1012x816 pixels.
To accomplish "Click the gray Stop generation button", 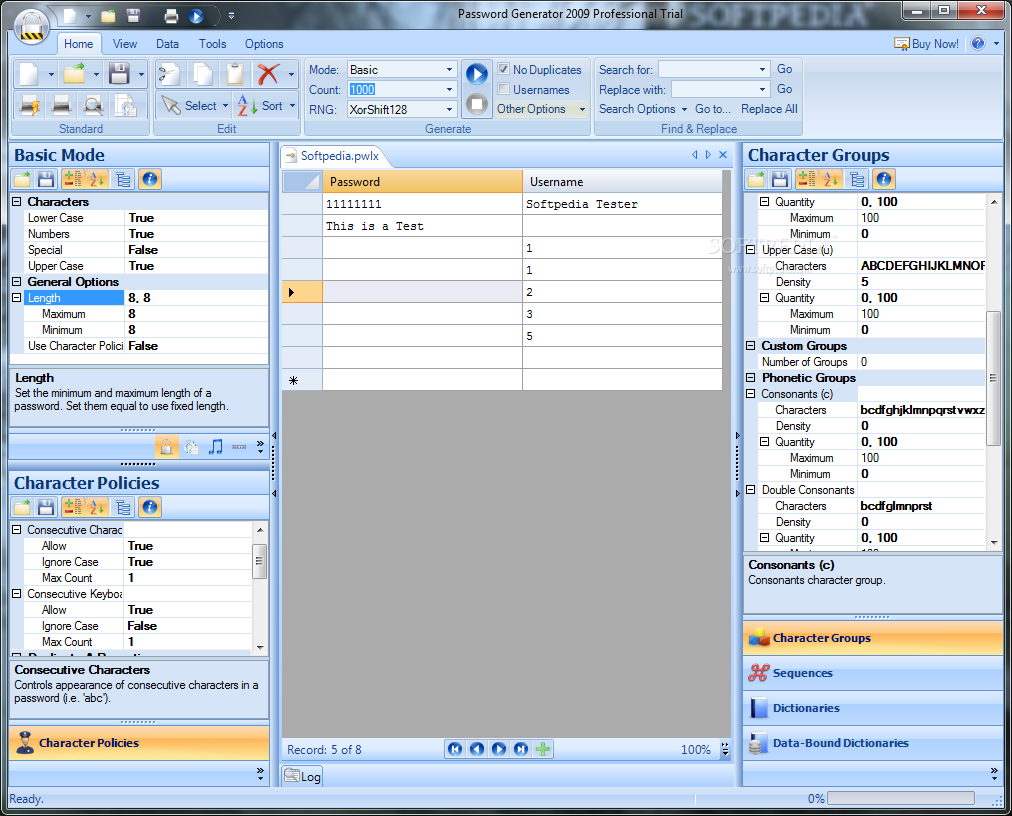I will (x=477, y=104).
